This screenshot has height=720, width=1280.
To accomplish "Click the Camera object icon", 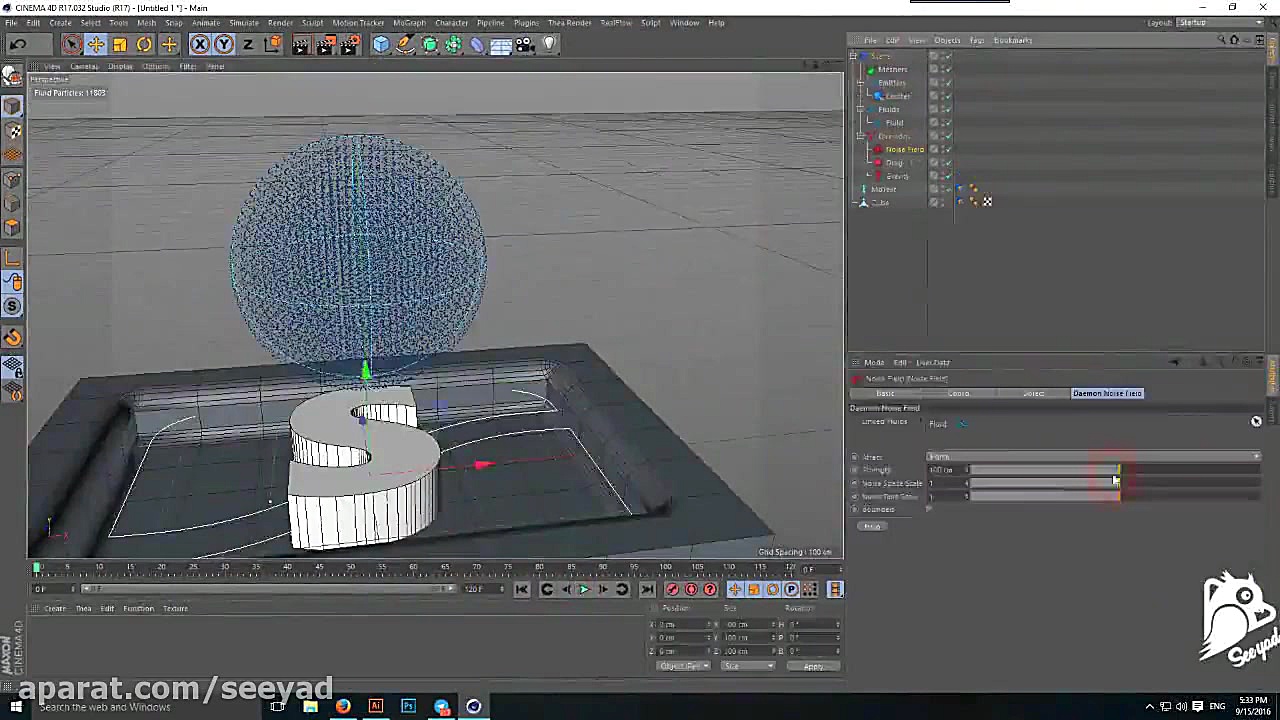I will coord(525,44).
